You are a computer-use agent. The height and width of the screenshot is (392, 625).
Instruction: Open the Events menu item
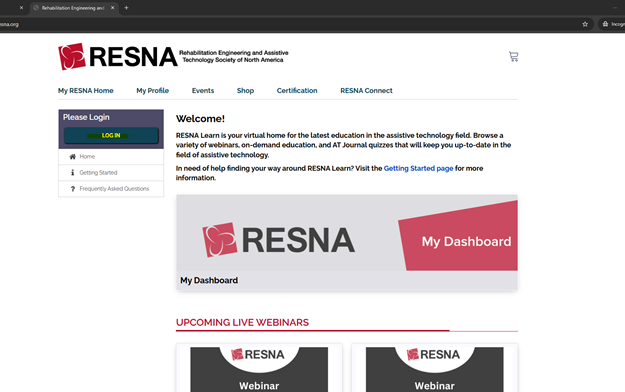(203, 91)
